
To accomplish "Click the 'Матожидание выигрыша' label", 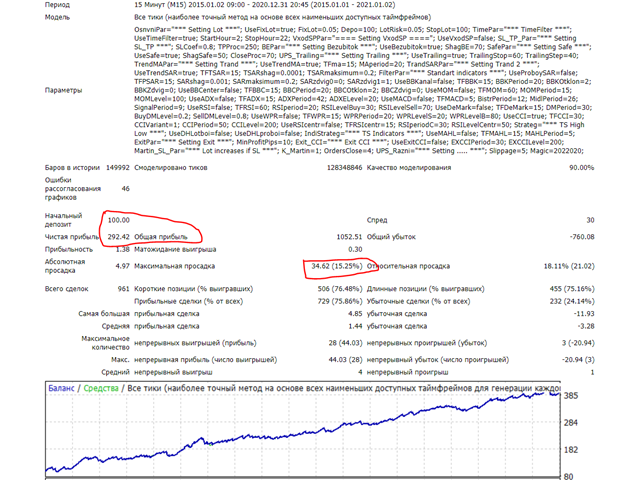I will tap(175, 249).
